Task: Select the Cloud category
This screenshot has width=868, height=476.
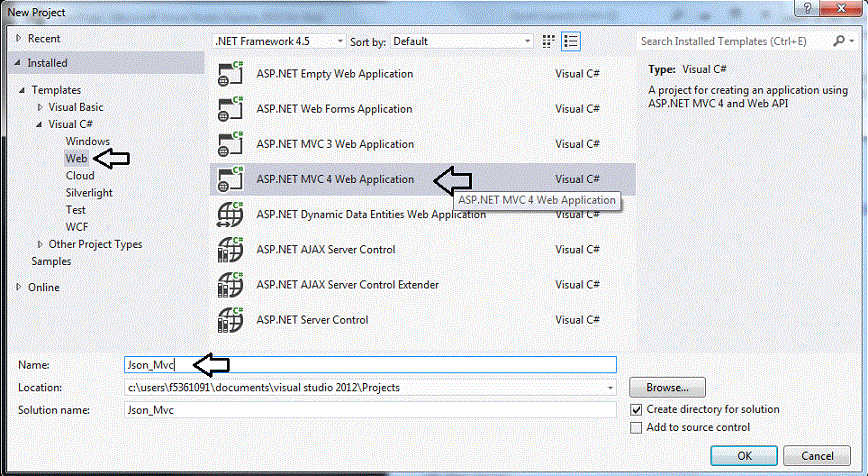Action: point(80,175)
